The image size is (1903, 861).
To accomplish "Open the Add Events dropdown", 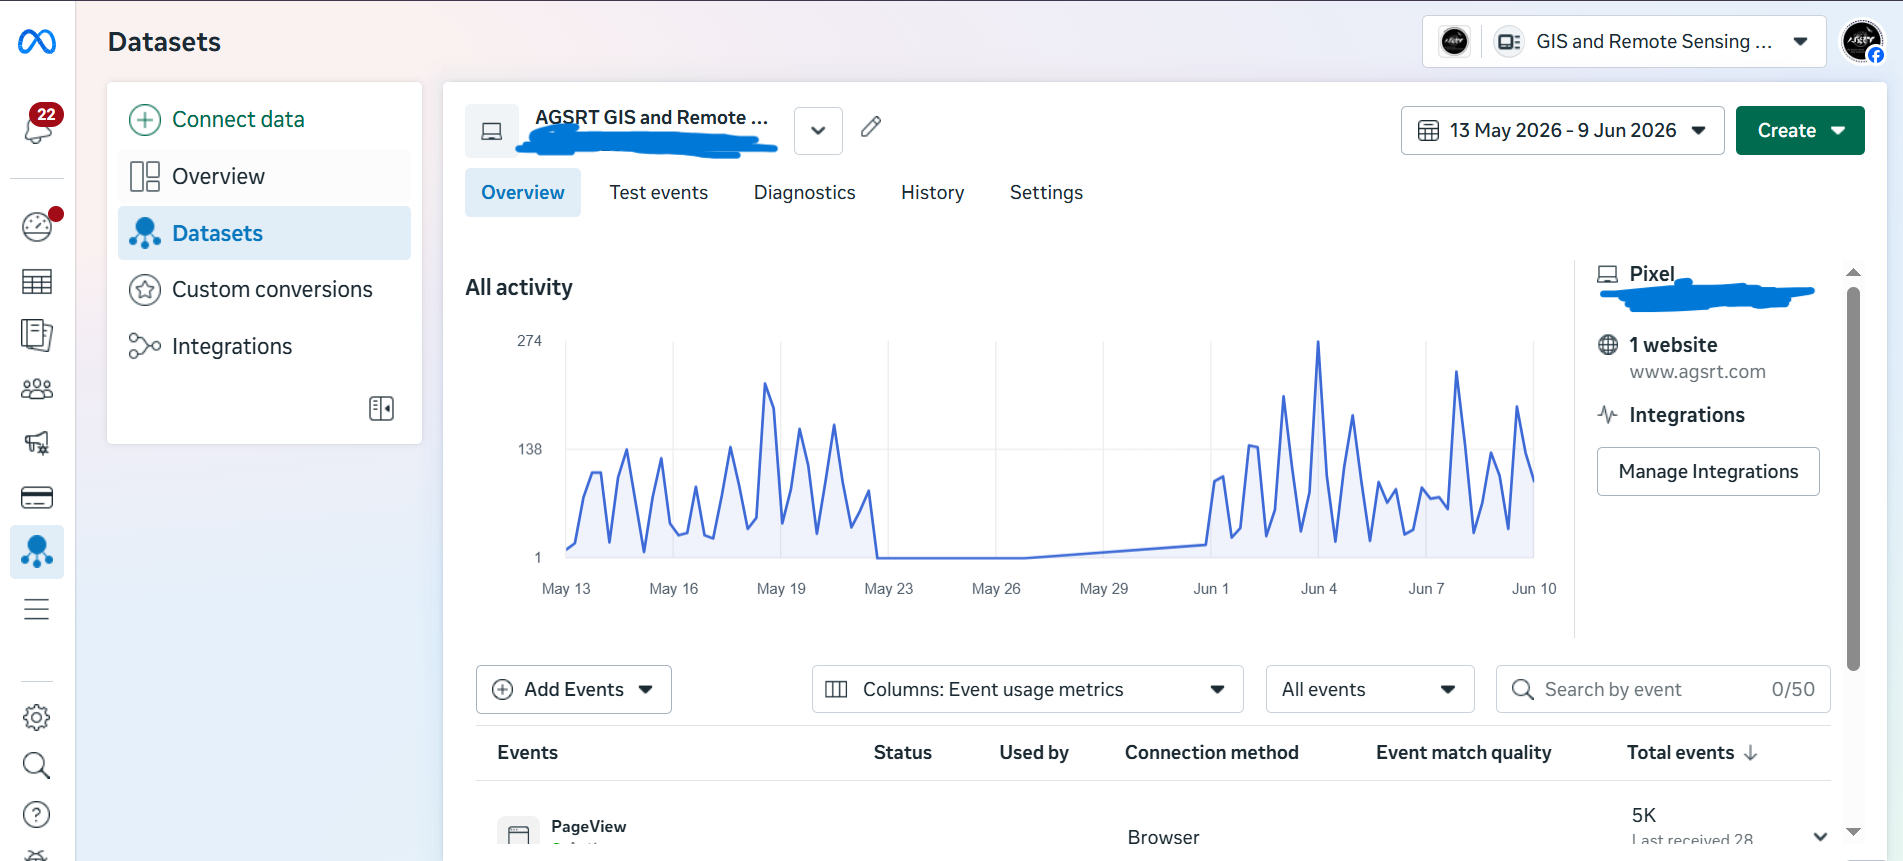I will 574,689.
